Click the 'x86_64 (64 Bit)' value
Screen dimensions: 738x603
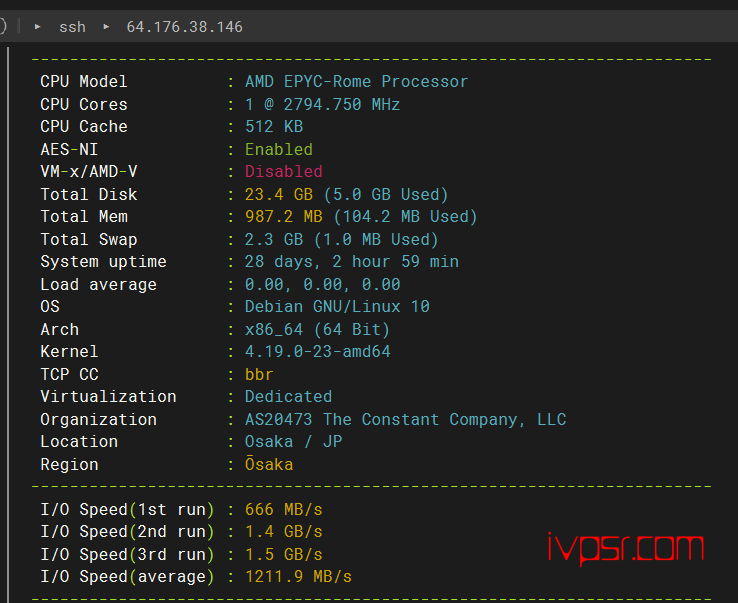(x=317, y=329)
